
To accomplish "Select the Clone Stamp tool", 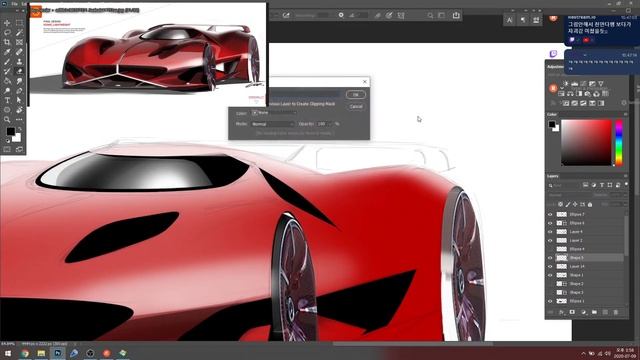I will pyautogui.click(x=19, y=62).
